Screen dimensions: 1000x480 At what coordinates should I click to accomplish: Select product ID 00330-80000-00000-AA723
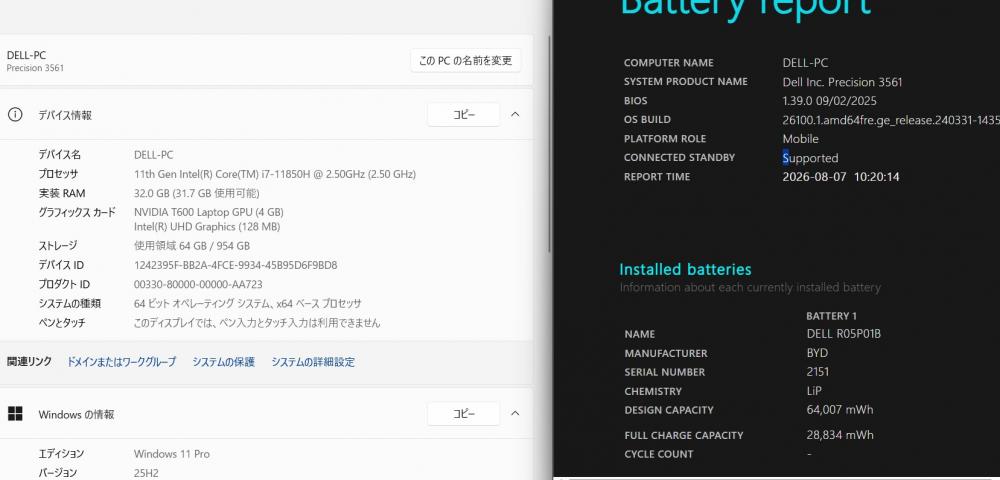coord(198,284)
